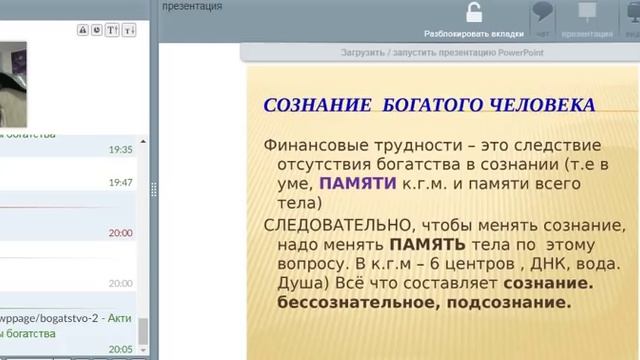Click the panel splitter grip handle

point(154,190)
